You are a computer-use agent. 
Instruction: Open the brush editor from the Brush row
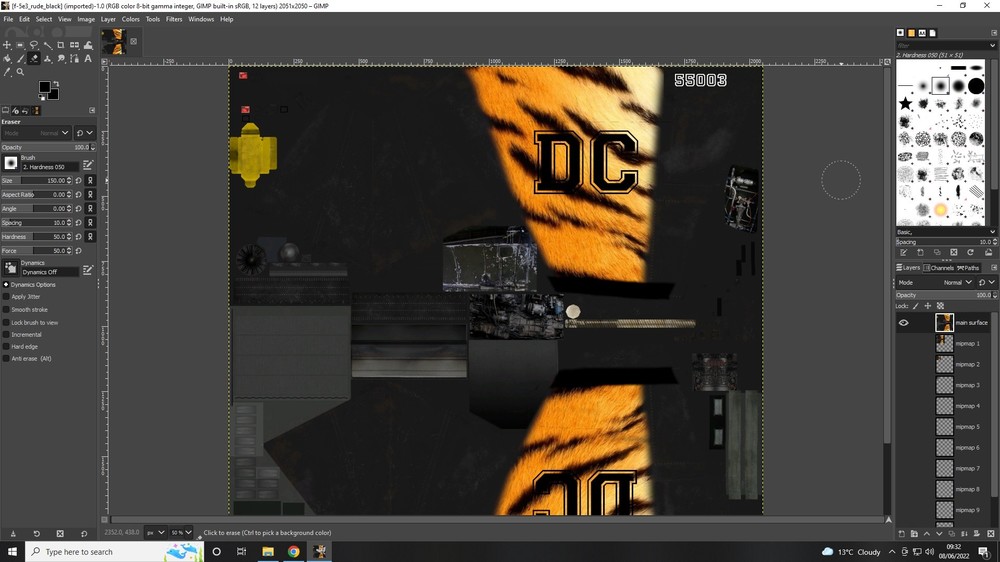88,165
